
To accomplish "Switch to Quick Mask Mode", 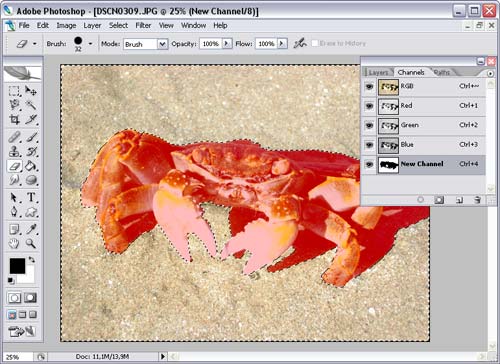I will pos(30,298).
